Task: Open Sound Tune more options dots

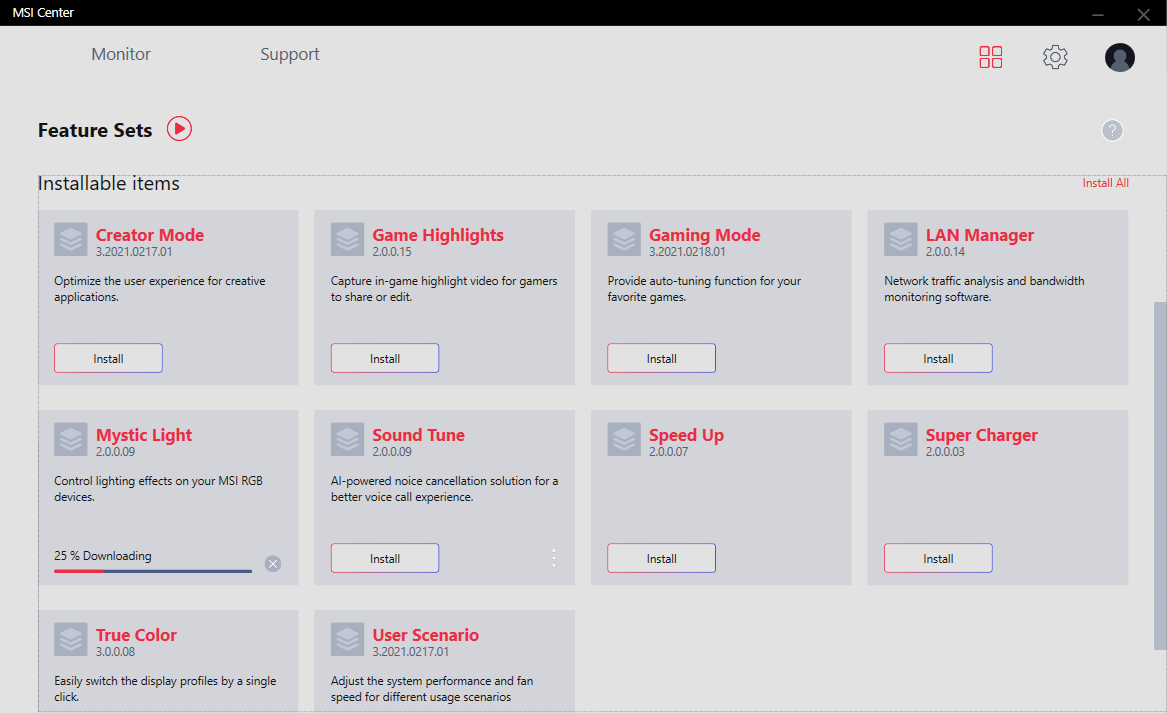Action: point(554,558)
